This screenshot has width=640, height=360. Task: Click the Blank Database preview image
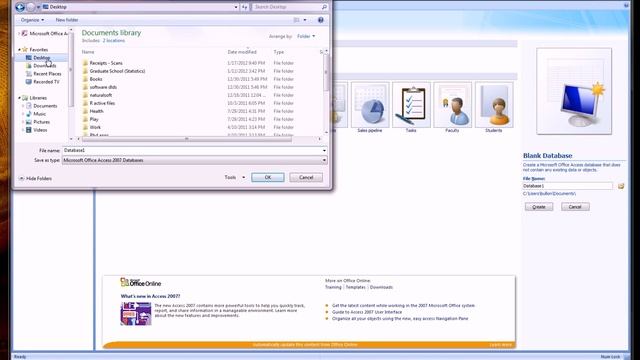pyautogui.click(x=574, y=91)
